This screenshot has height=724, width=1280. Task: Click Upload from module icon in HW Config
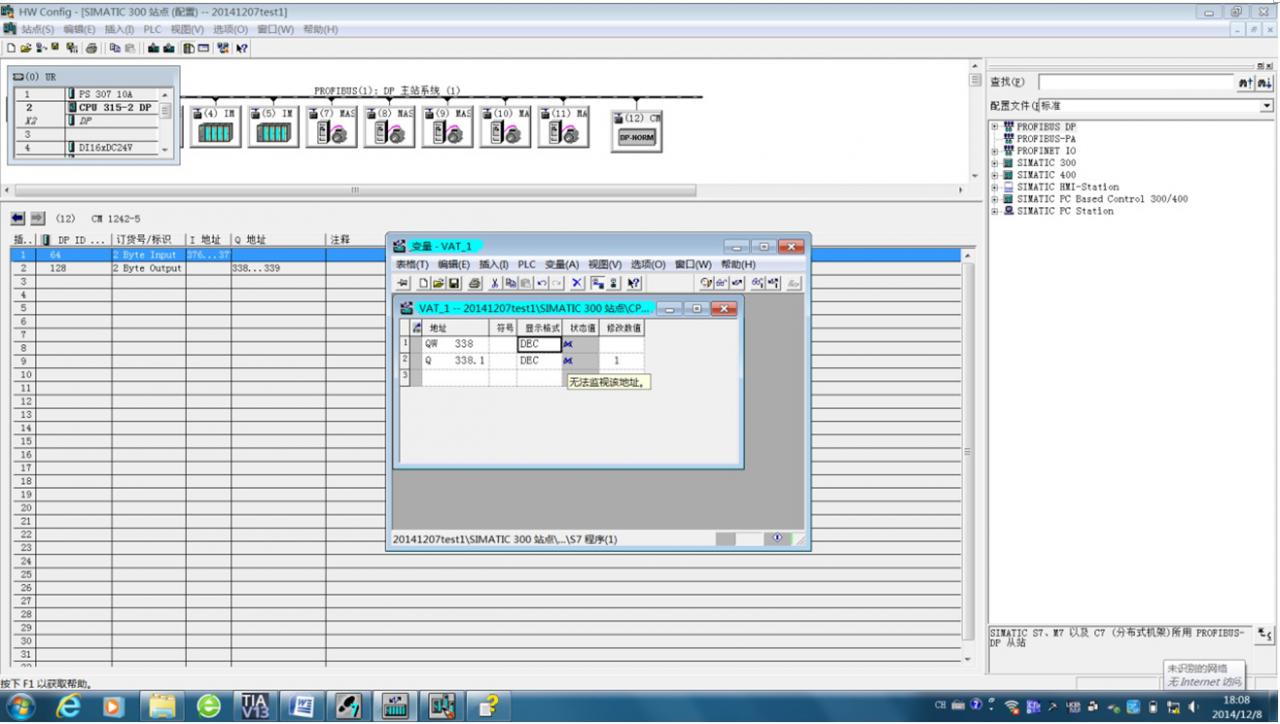click(168, 47)
